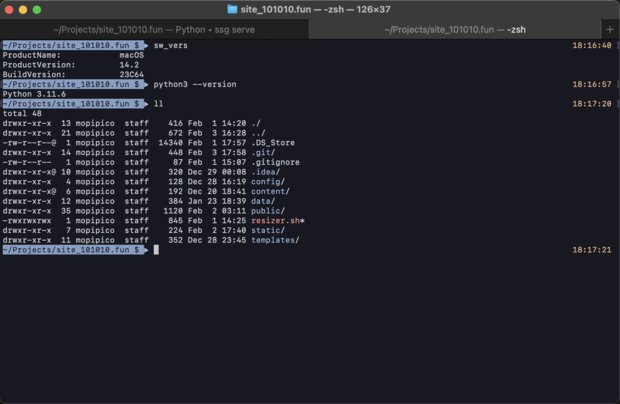Click the resizer.sh executable name
Screen dimensions: 620x404
coord(278,221)
